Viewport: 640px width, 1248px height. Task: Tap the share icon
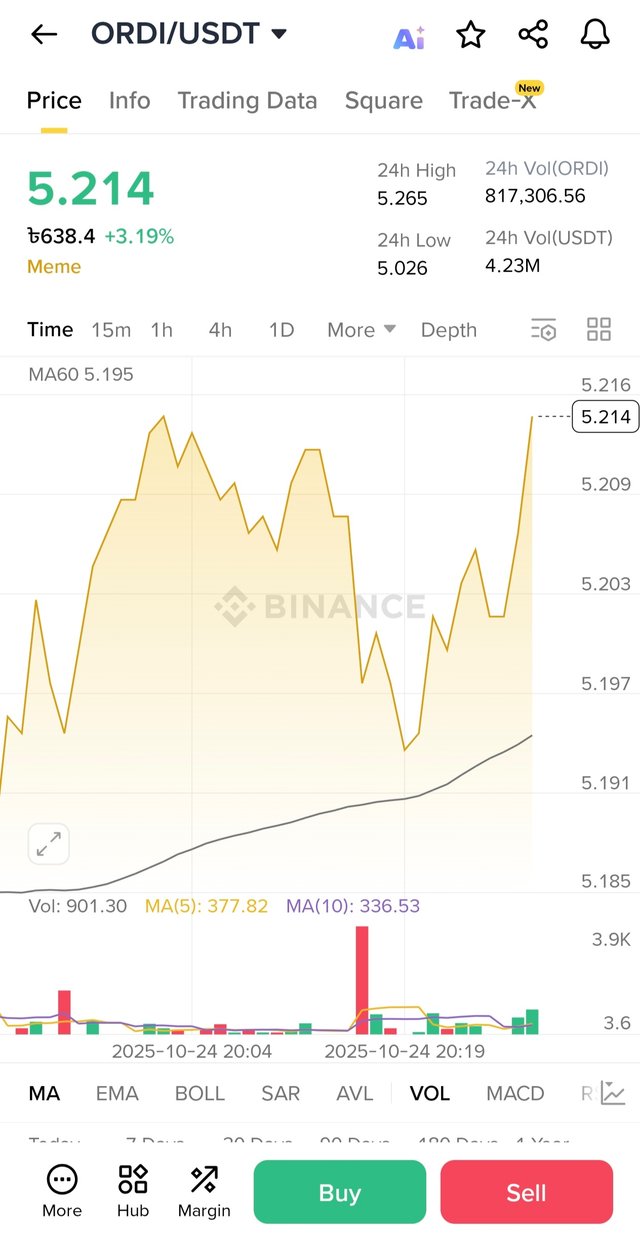[533, 35]
